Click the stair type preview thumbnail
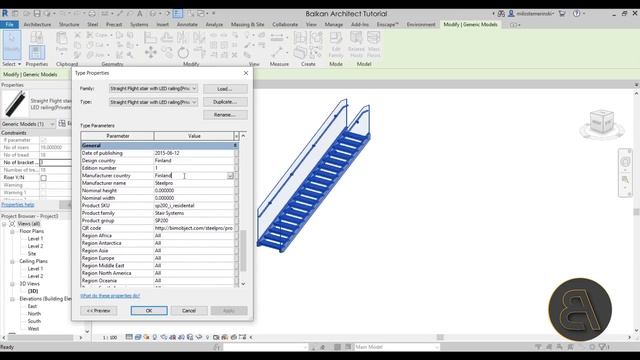The width and height of the screenshot is (640, 360). pyautogui.click(x=15, y=104)
